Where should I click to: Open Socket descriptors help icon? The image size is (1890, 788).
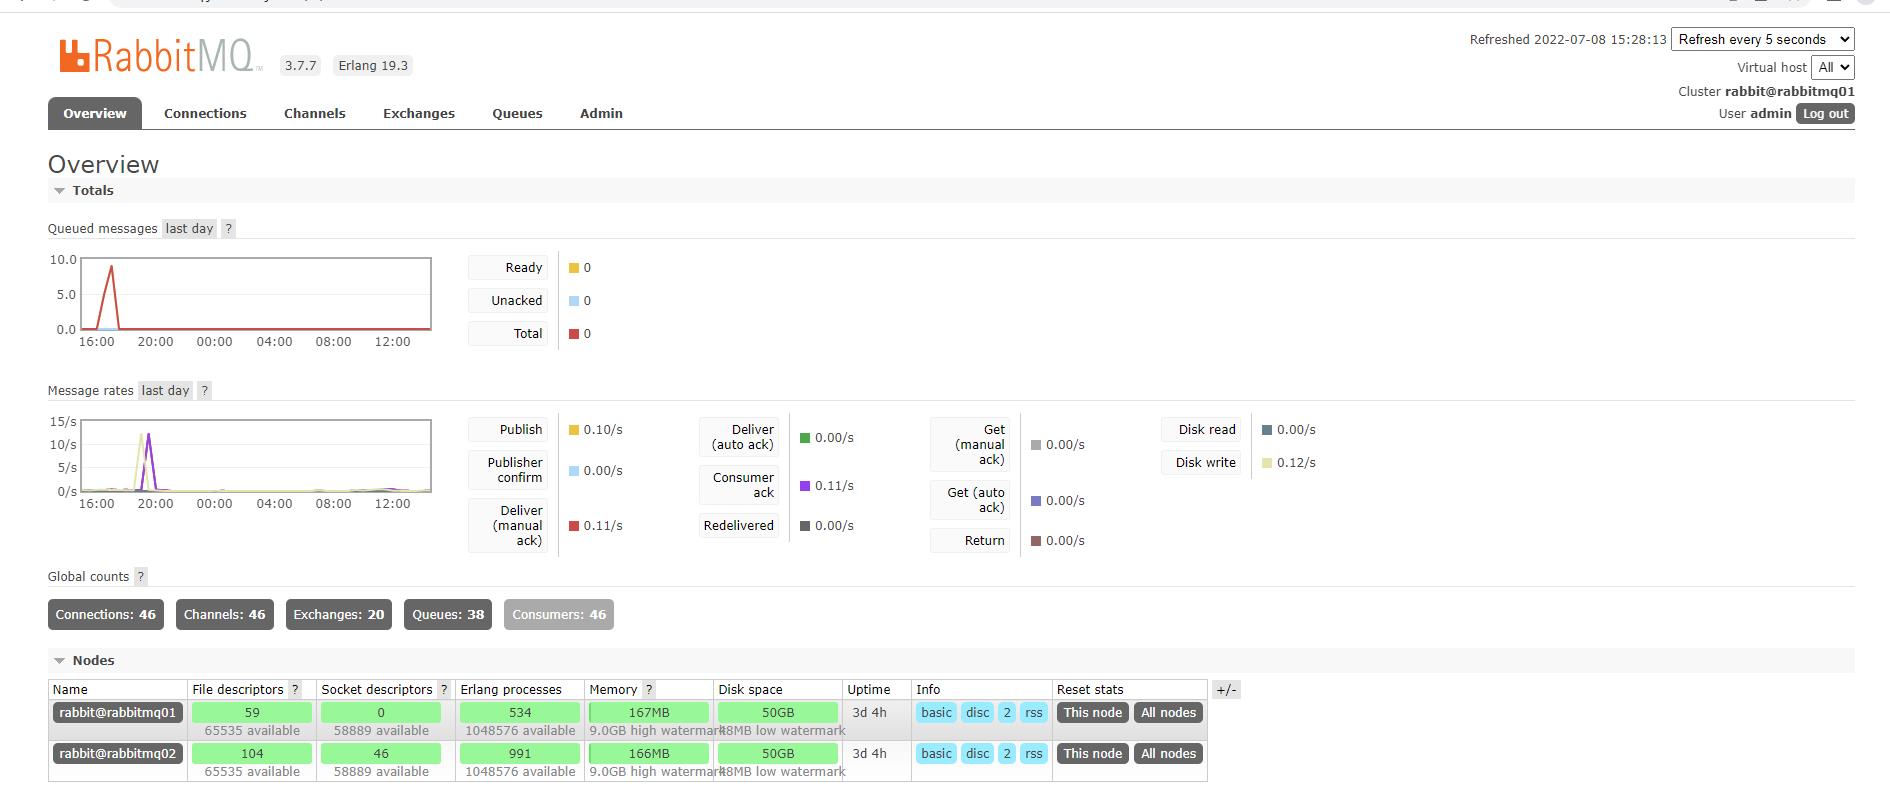443,689
